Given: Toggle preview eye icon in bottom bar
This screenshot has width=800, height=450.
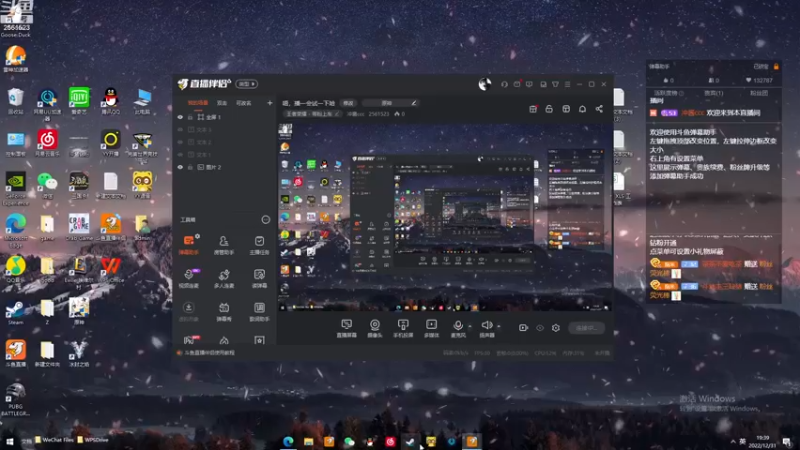Looking at the screenshot, I should click(x=540, y=328).
